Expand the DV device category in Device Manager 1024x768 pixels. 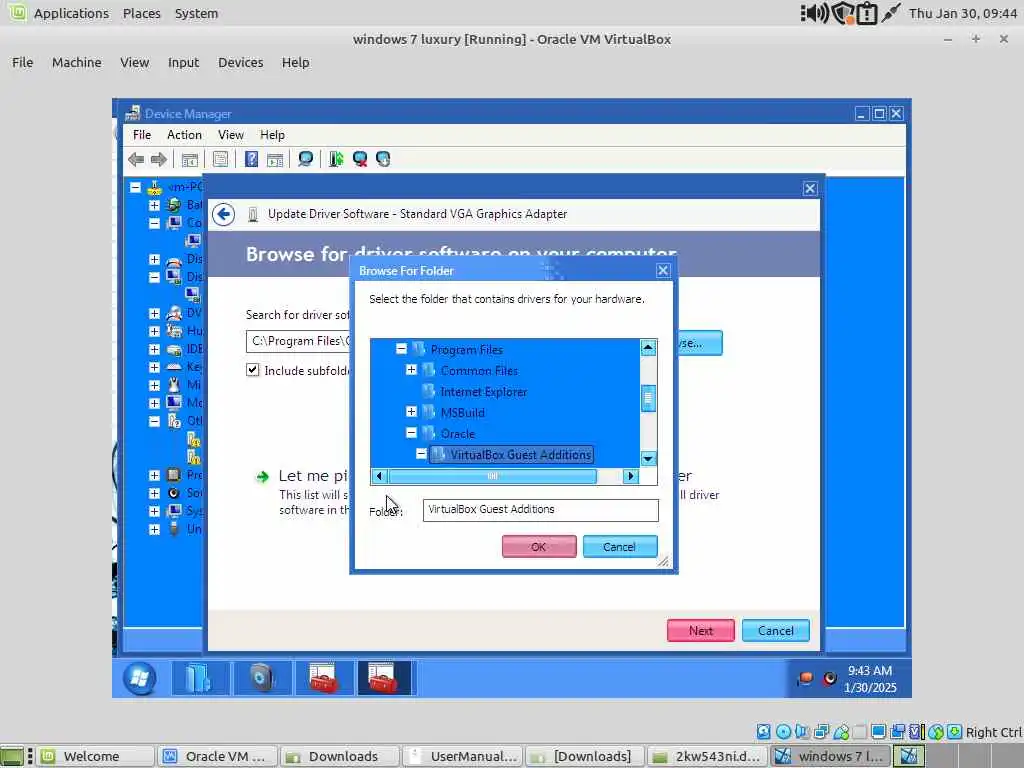154,313
